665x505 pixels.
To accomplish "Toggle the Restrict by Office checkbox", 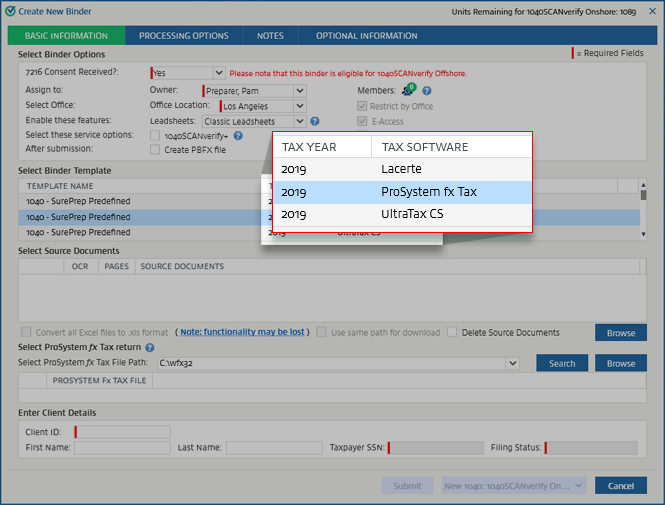I will coord(362,106).
